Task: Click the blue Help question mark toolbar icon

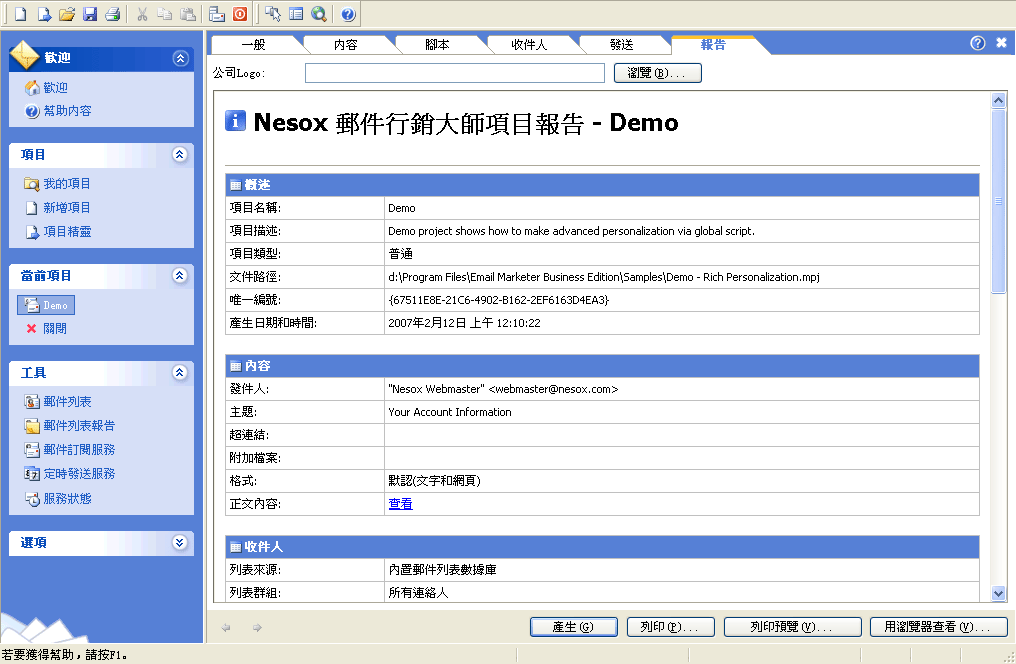Action: (x=347, y=14)
